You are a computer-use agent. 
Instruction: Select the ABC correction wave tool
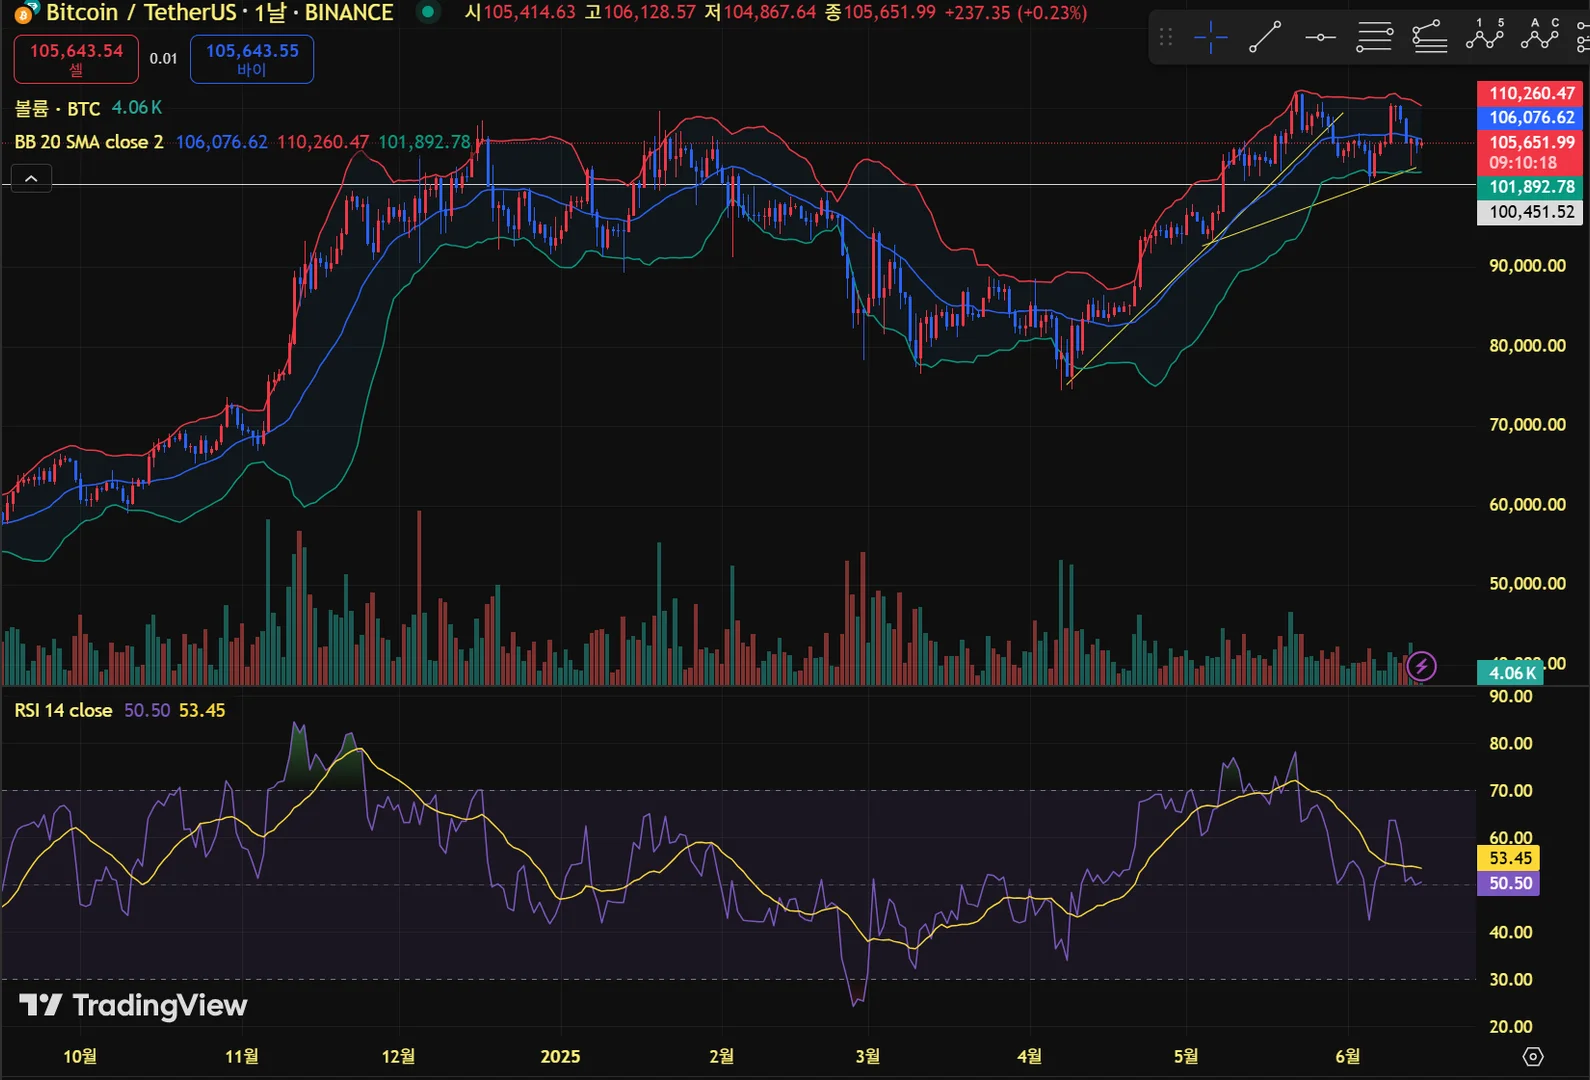(1540, 36)
